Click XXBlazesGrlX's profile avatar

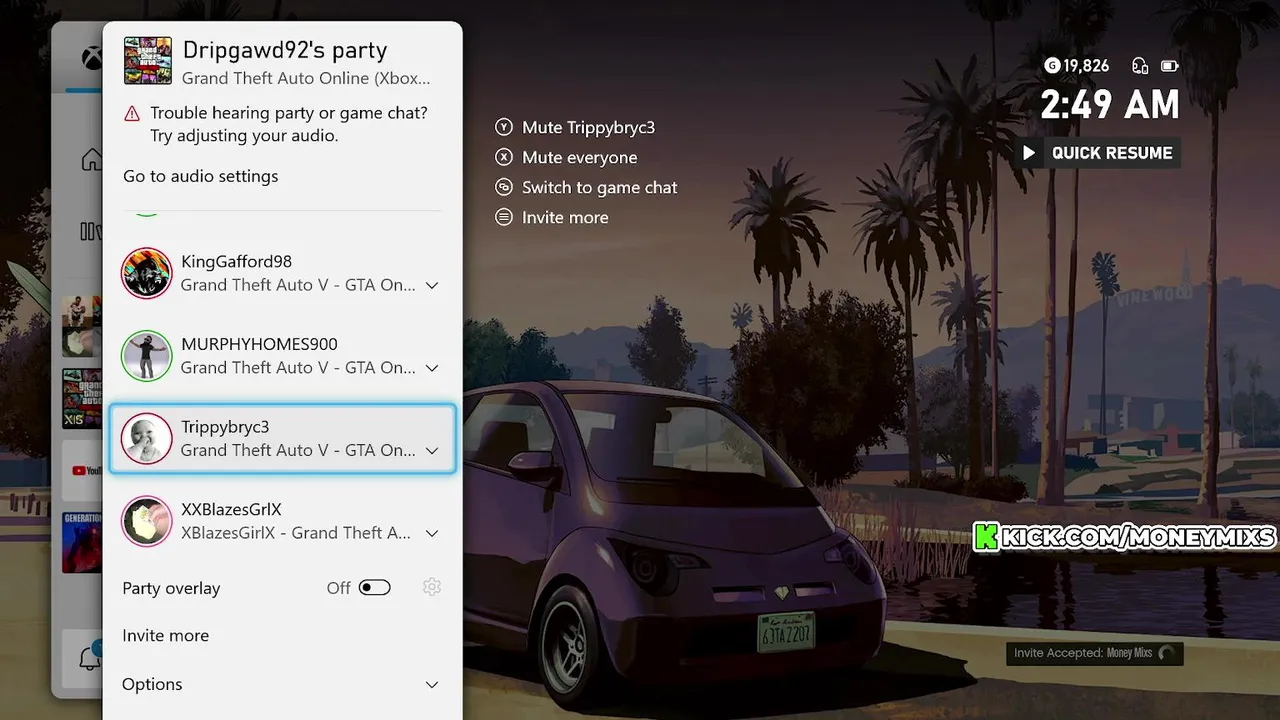(x=146, y=521)
